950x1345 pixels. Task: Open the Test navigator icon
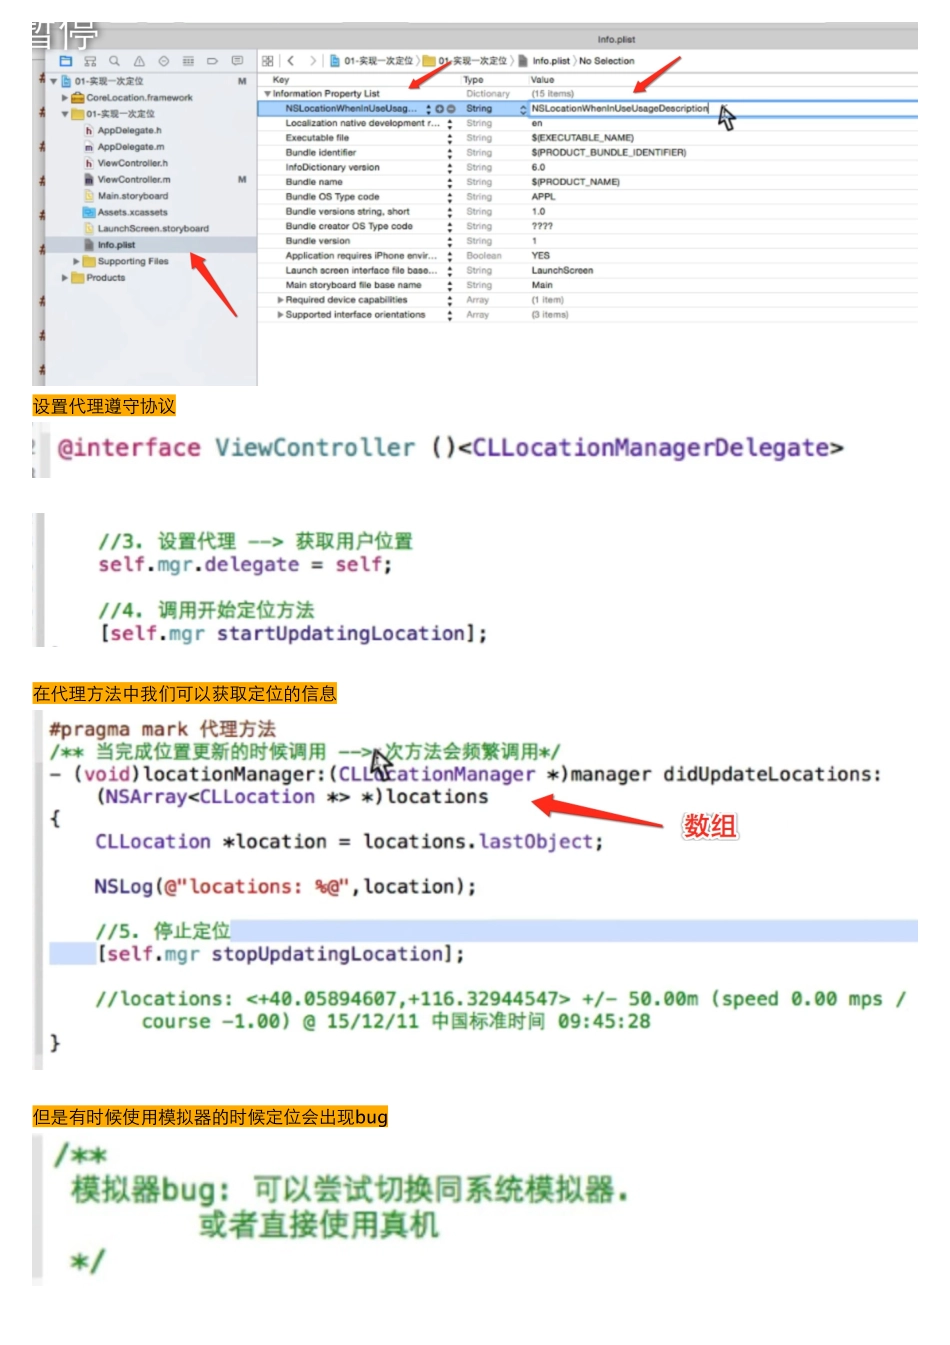(x=164, y=61)
